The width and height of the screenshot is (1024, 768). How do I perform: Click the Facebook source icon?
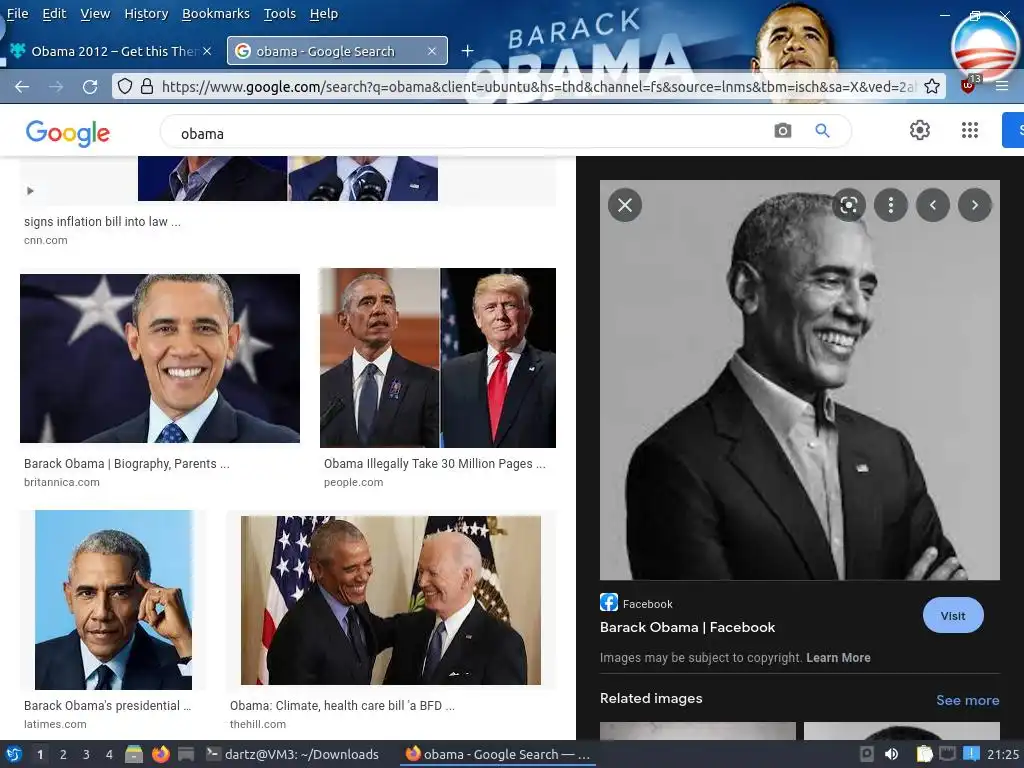coord(609,602)
